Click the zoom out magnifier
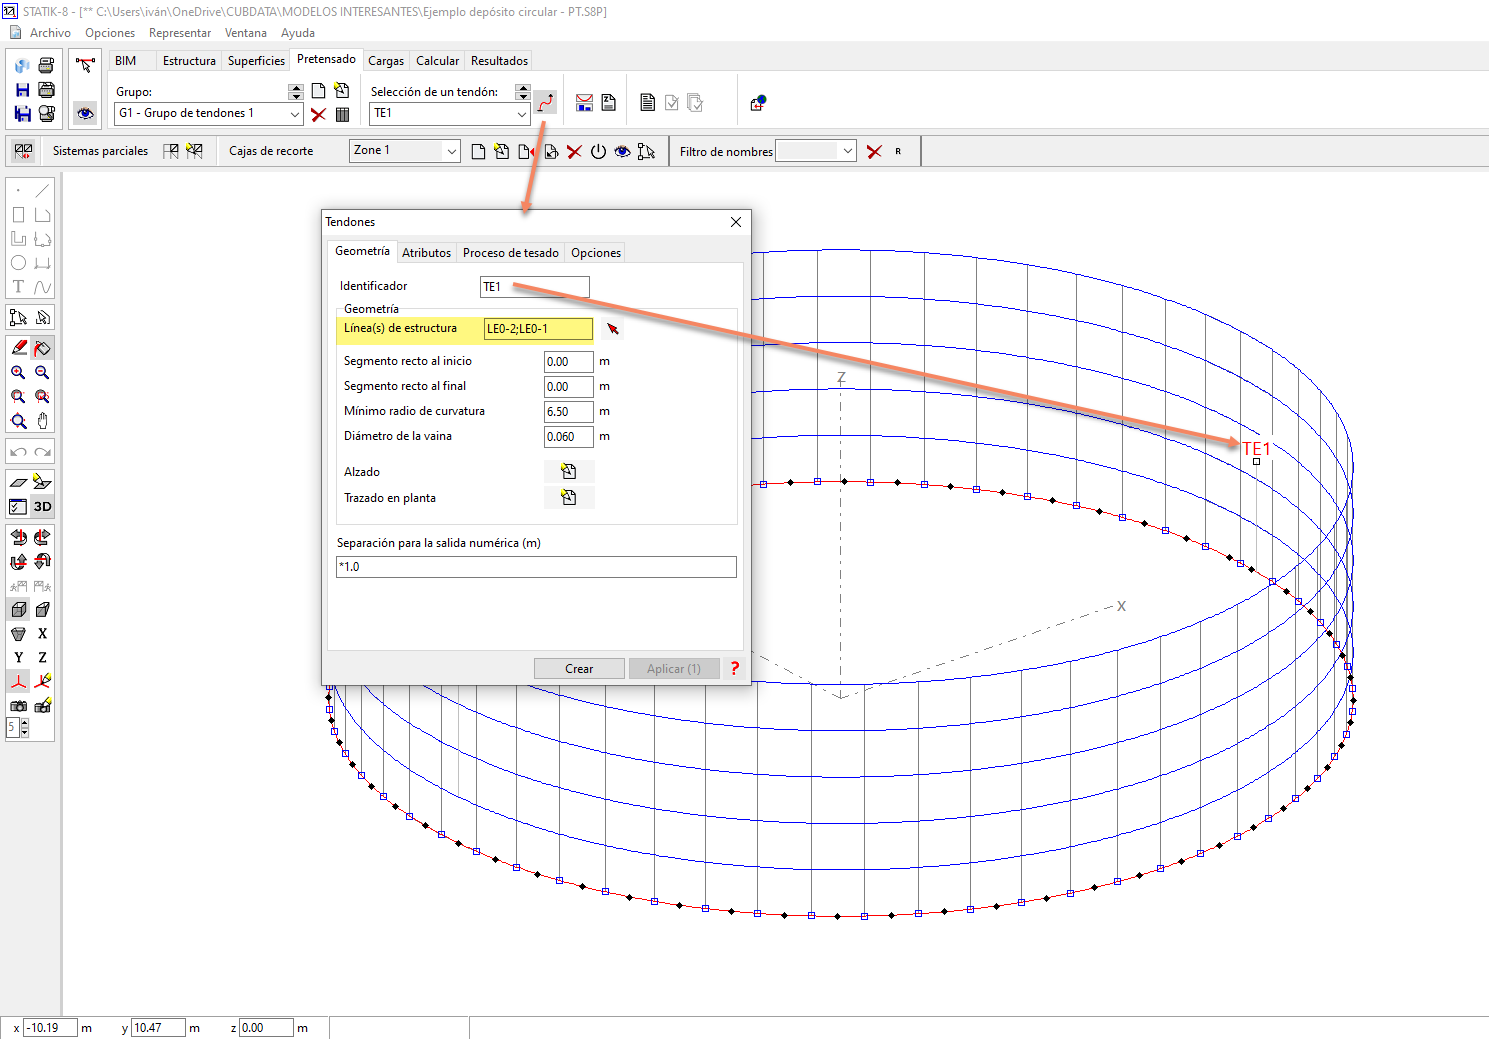Screen dimensions: 1489x1040 click(42, 372)
